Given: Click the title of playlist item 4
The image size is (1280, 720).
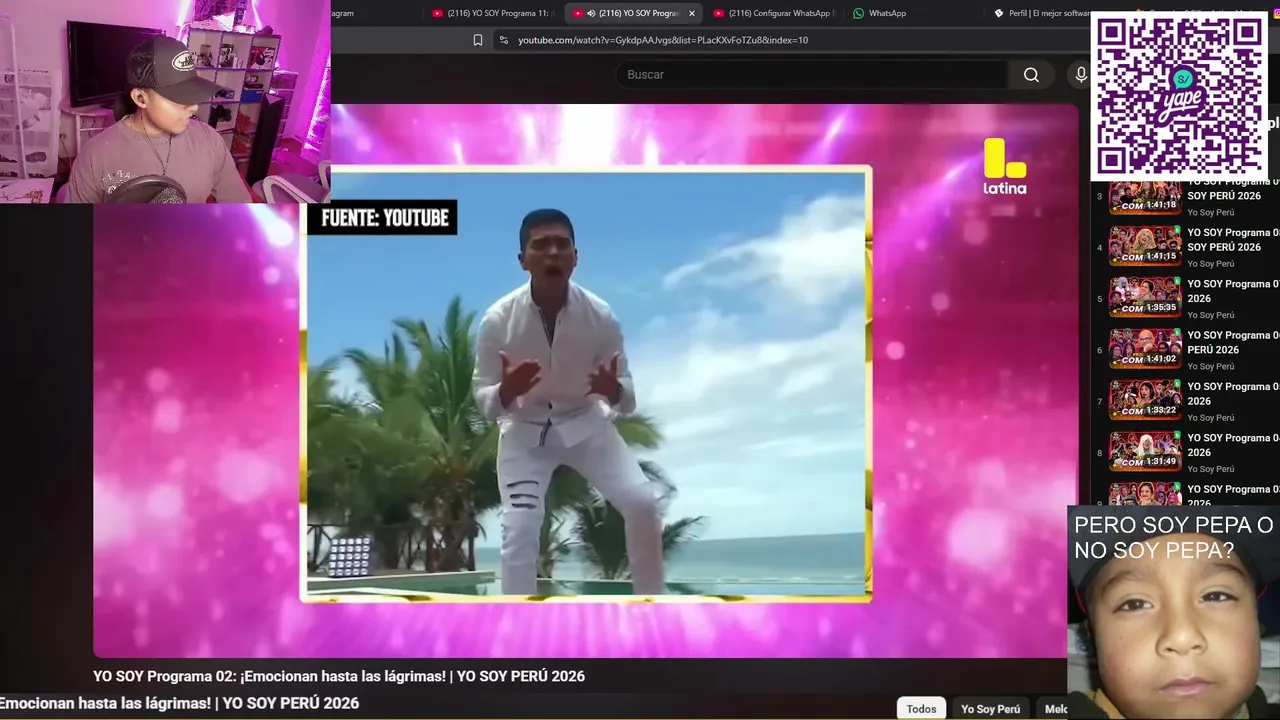Looking at the screenshot, I should (1233, 240).
